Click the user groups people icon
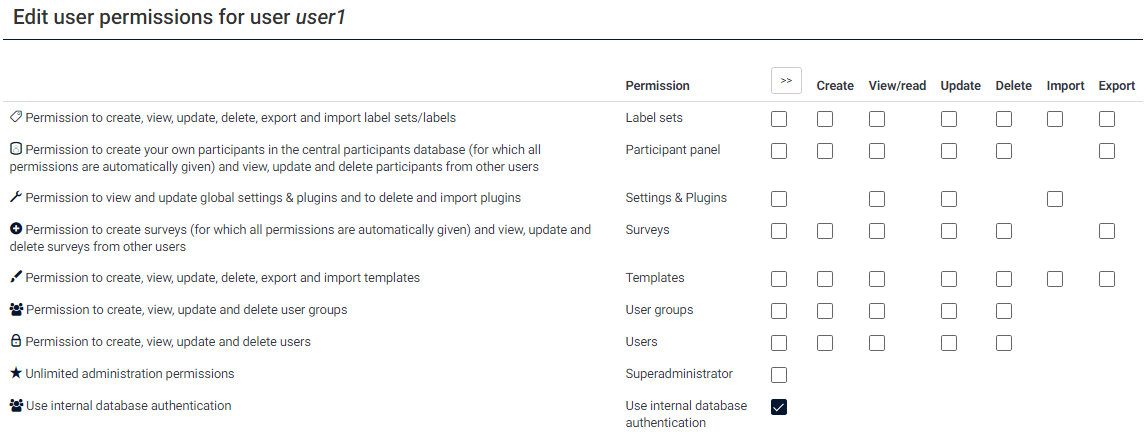The image size is (1146, 442). point(16,310)
